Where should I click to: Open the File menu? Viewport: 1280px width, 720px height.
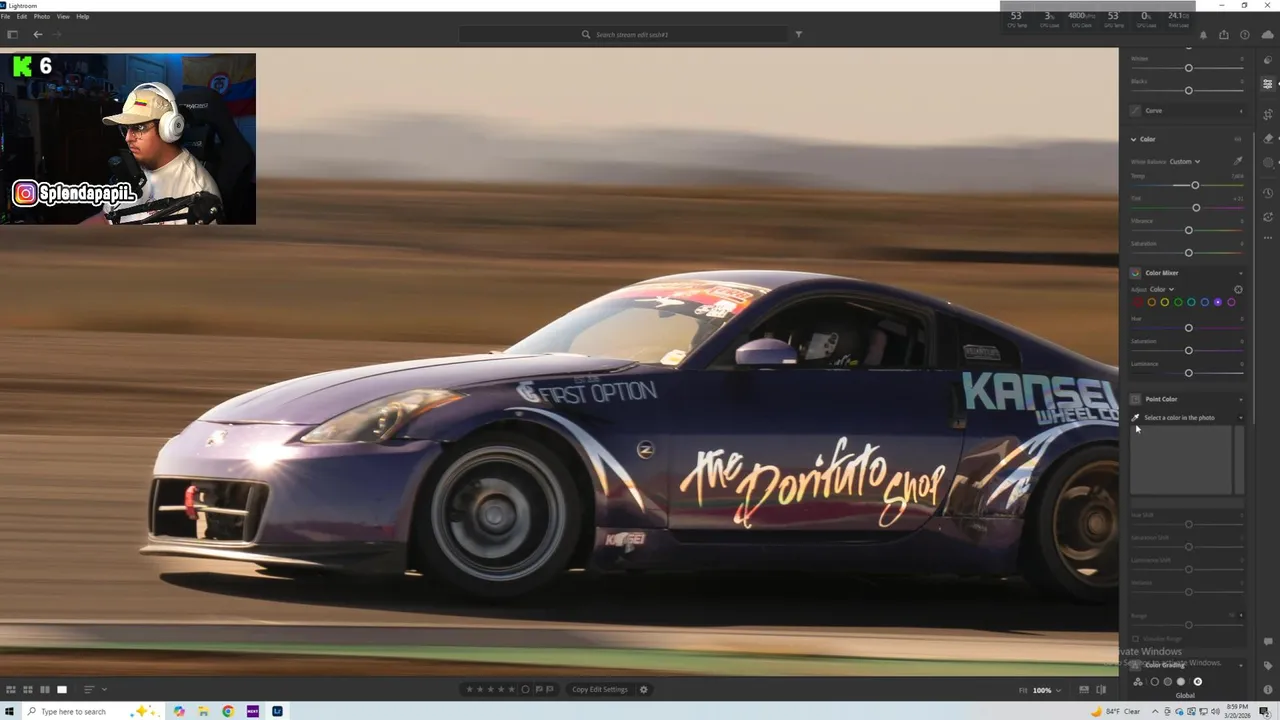click(6, 16)
